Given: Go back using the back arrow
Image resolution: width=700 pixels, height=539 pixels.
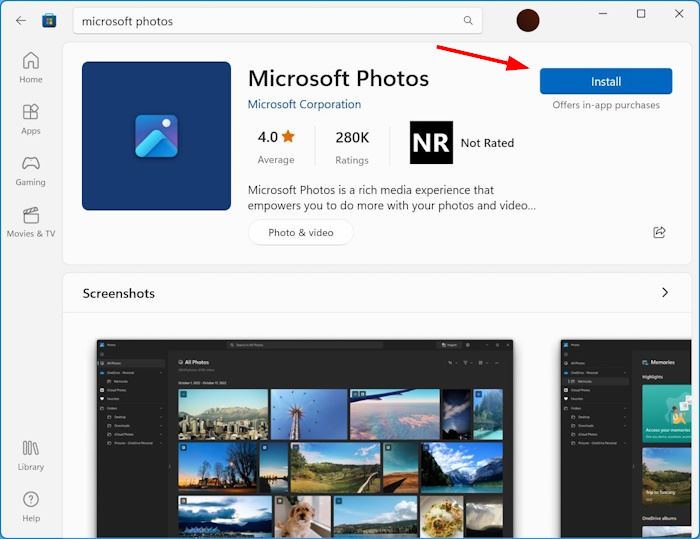Looking at the screenshot, I should coord(21,21).
